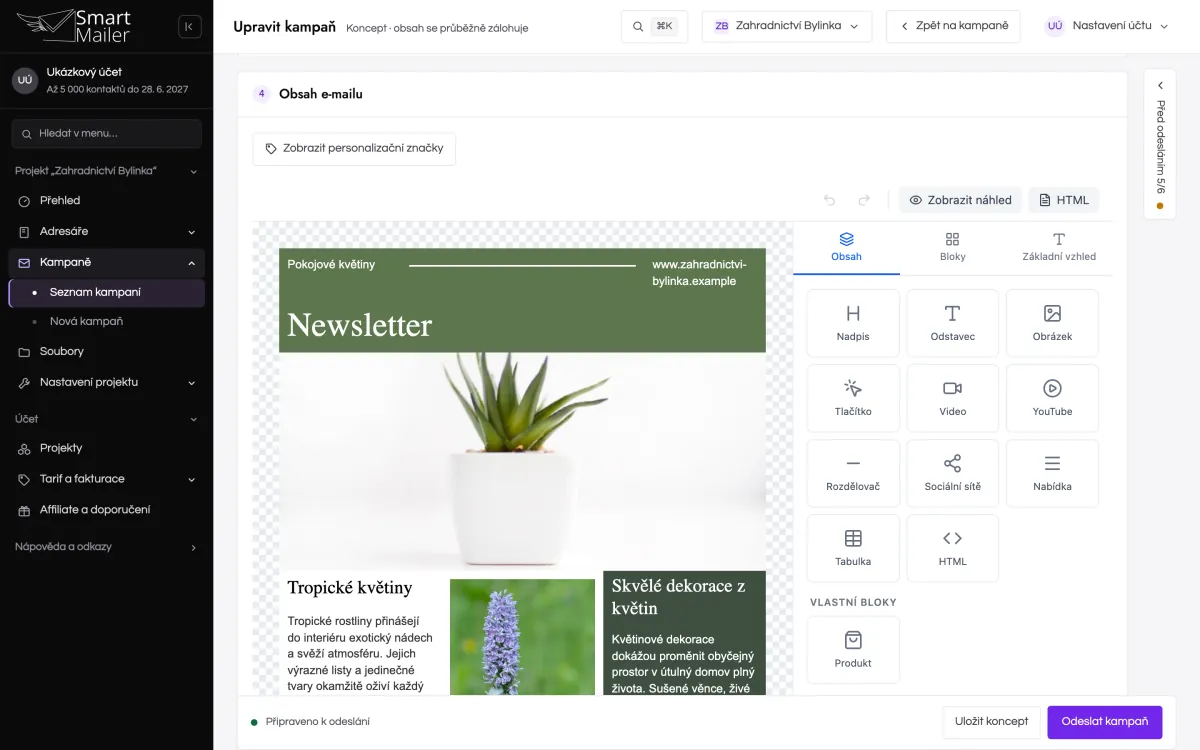
Task: Click Zobrazit náhled button
Action: [x=960, y=200]
